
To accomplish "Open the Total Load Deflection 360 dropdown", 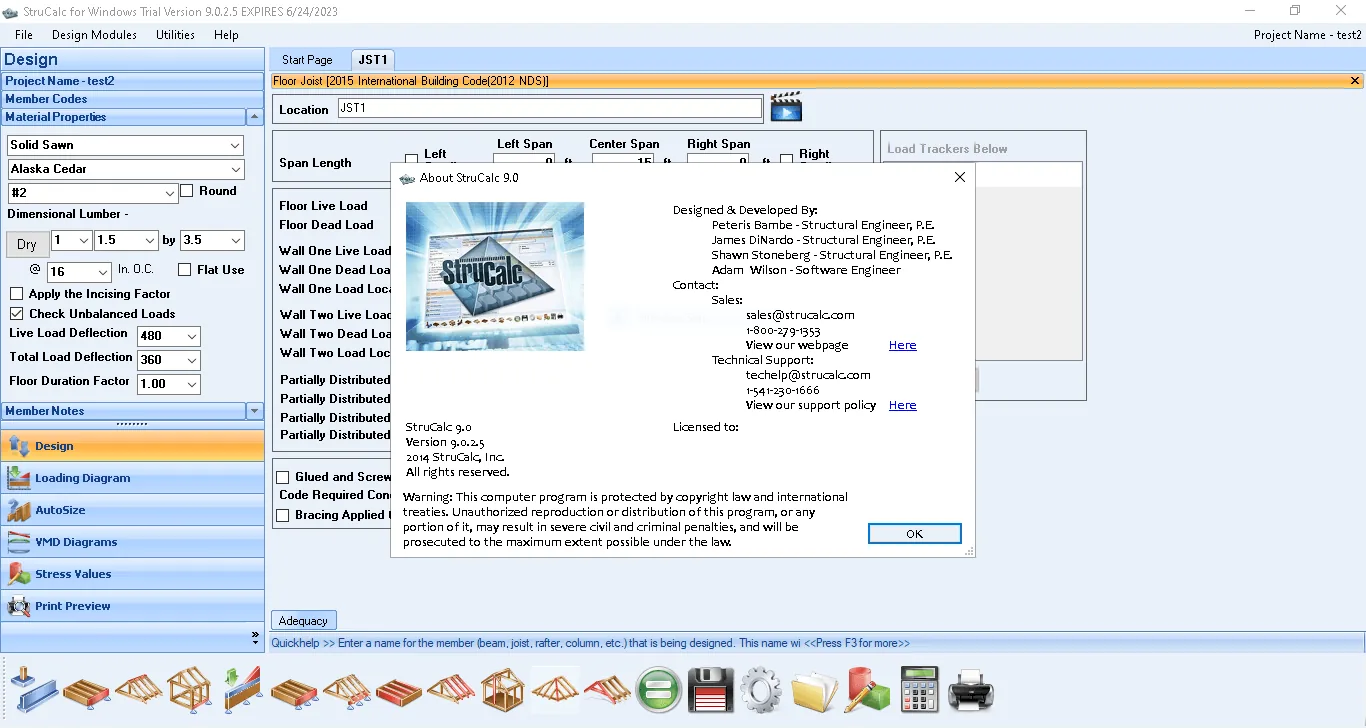I will [x=192, y=360].
